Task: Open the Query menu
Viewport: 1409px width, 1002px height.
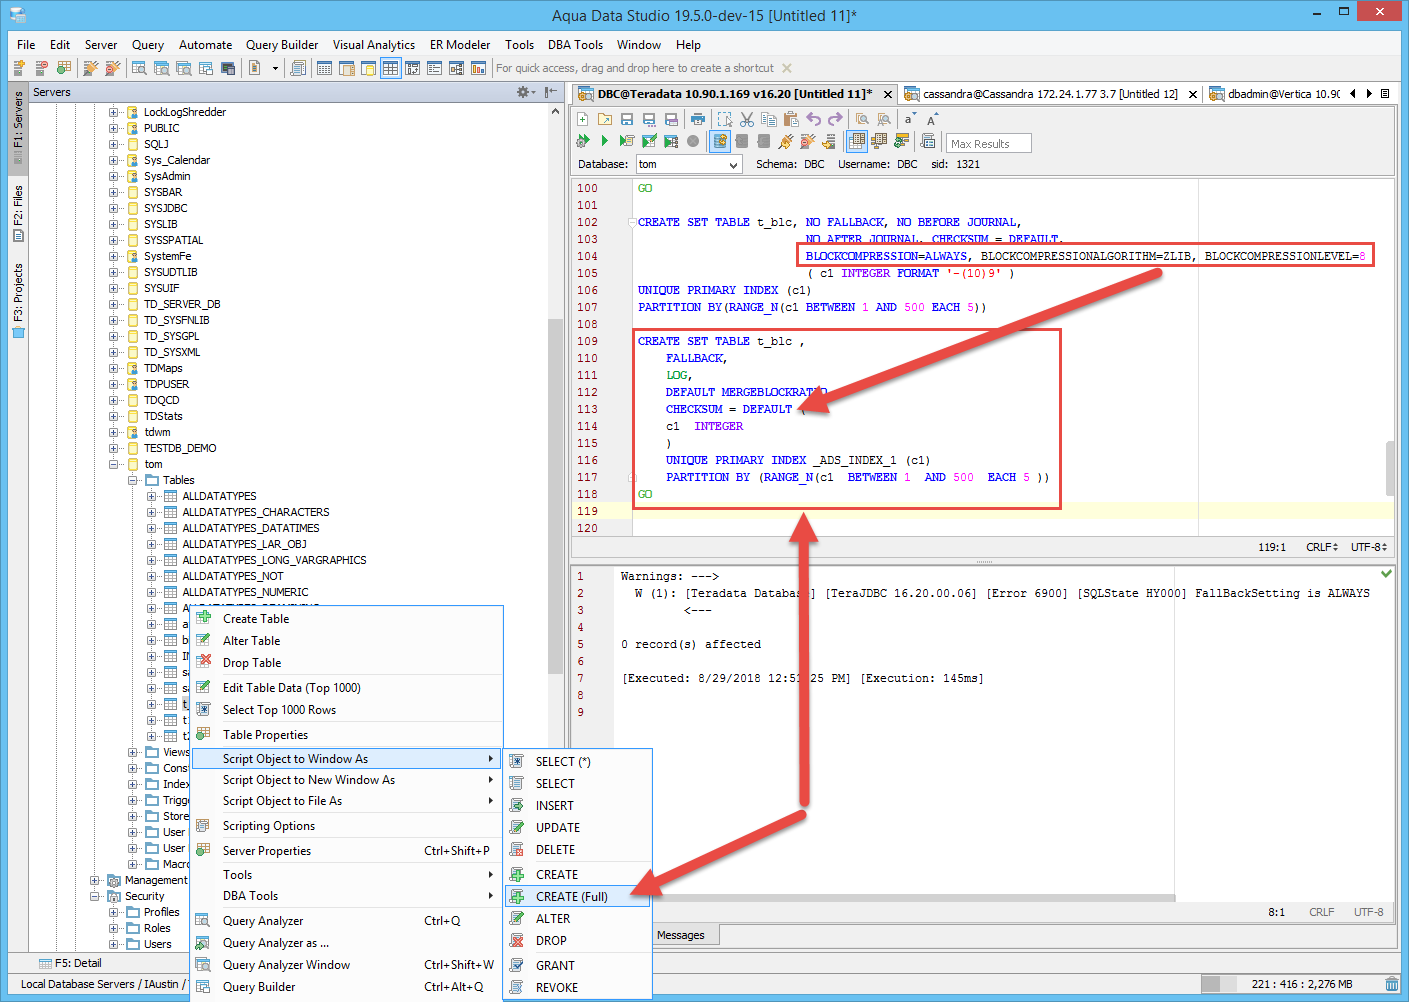Action: (148, 45)
